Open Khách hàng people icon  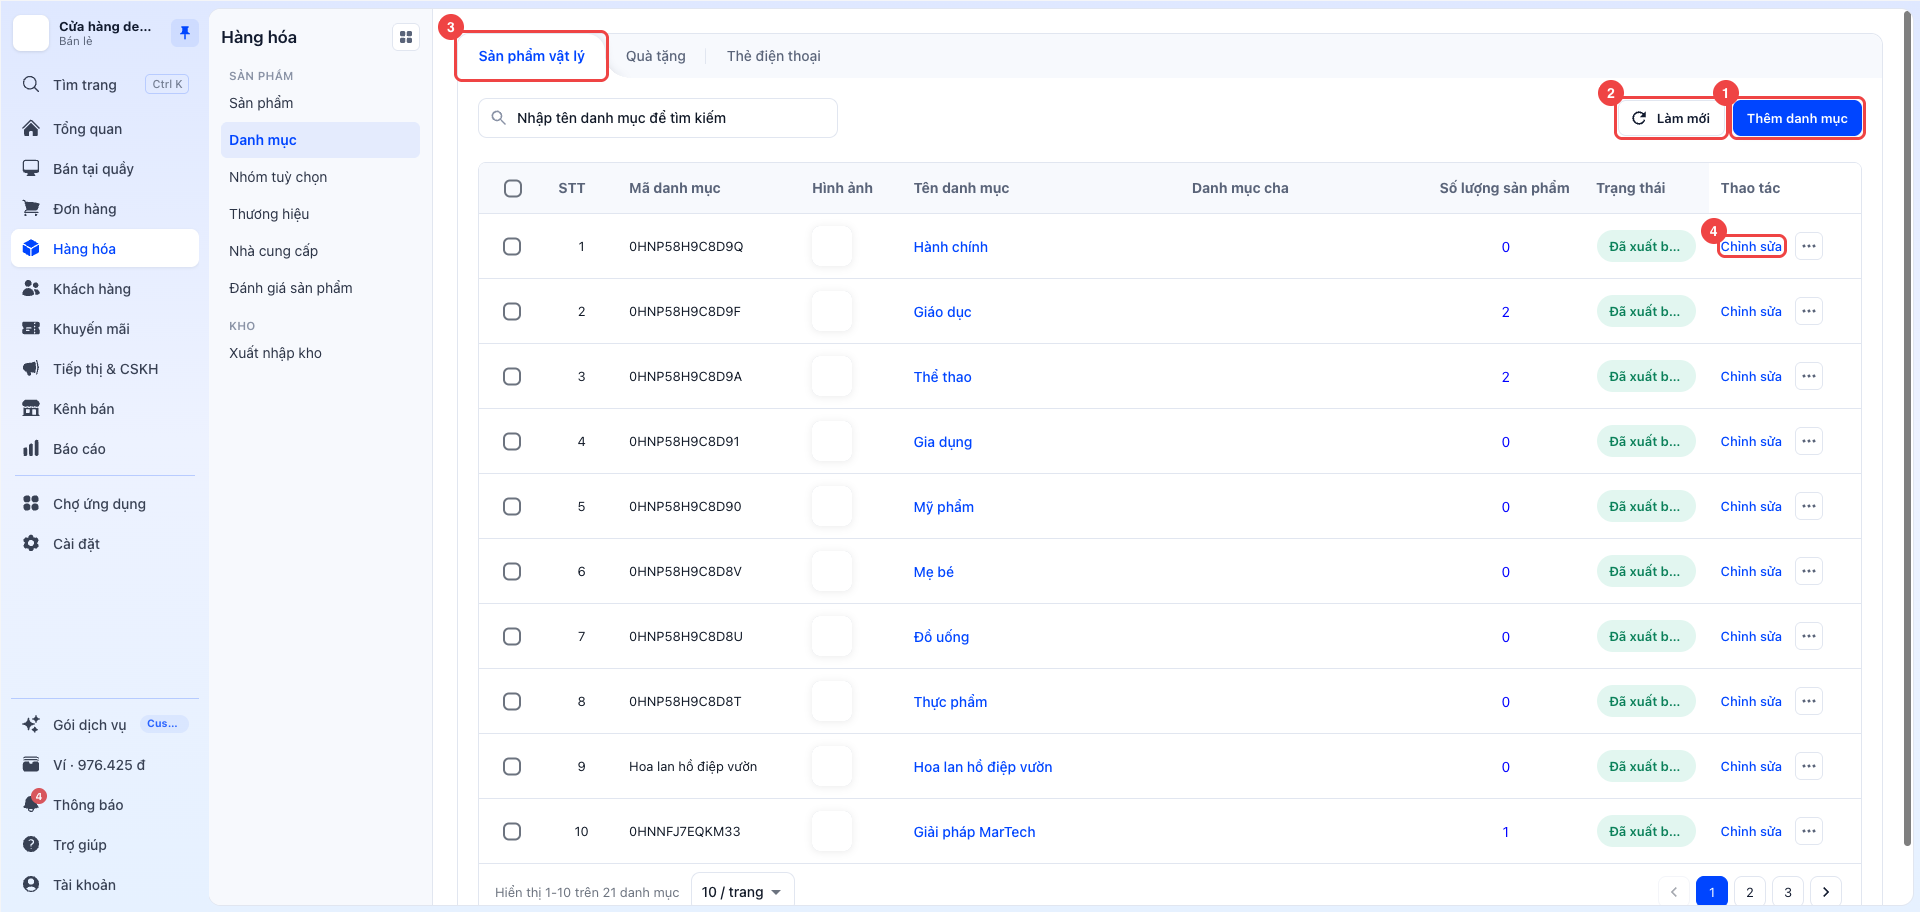coord(31,288)
